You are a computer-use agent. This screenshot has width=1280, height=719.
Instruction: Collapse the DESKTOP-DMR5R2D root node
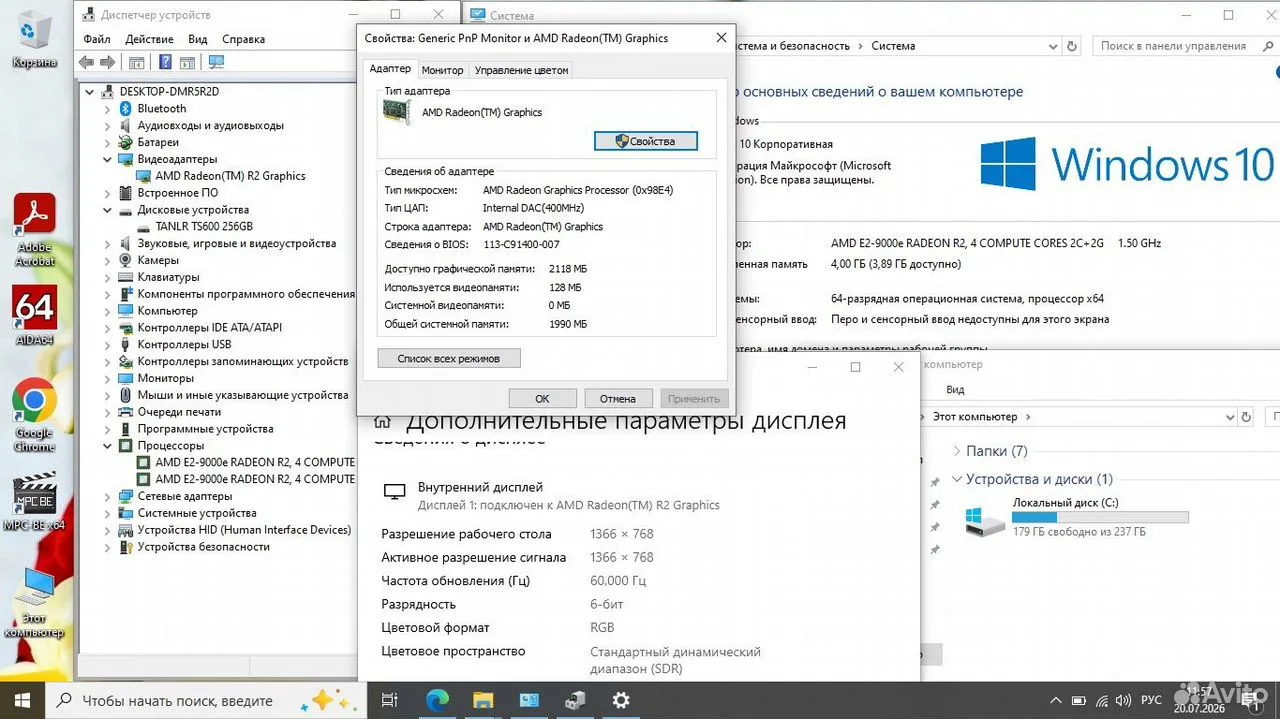click(x=90, y=91)
